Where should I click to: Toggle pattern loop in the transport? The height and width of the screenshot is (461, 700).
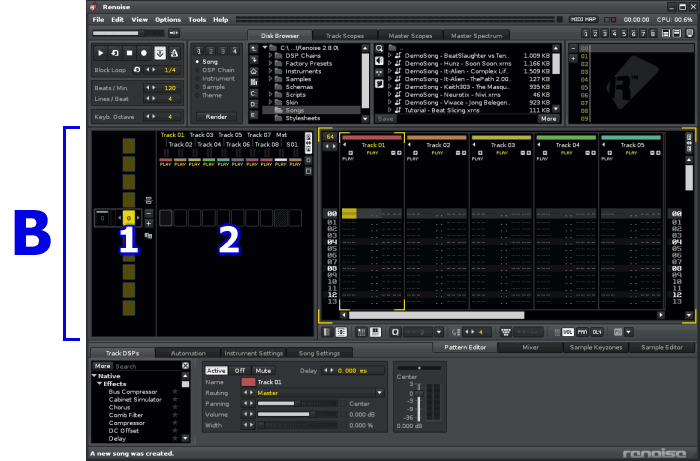[x=115, y=53]
